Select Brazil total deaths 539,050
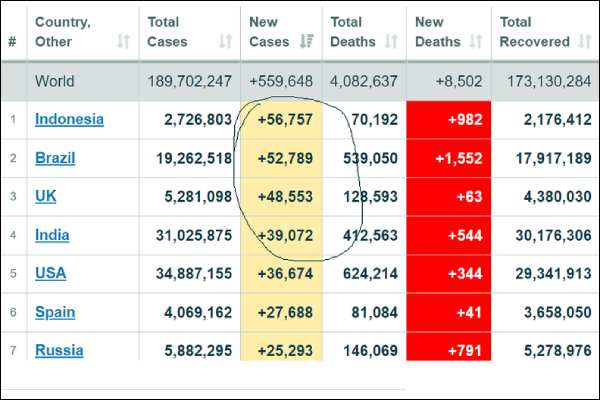The image size is (600, 400). (370, 158)
